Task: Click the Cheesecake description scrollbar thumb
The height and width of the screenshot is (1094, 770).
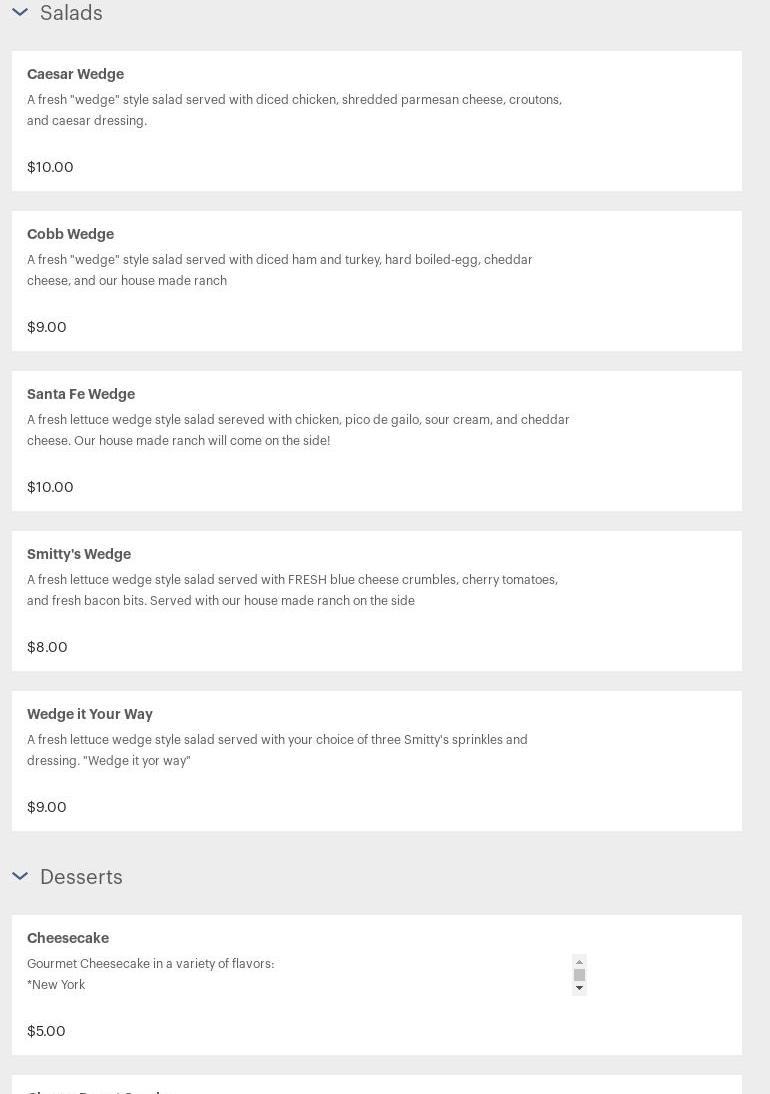Action: (x=579, y=975)
